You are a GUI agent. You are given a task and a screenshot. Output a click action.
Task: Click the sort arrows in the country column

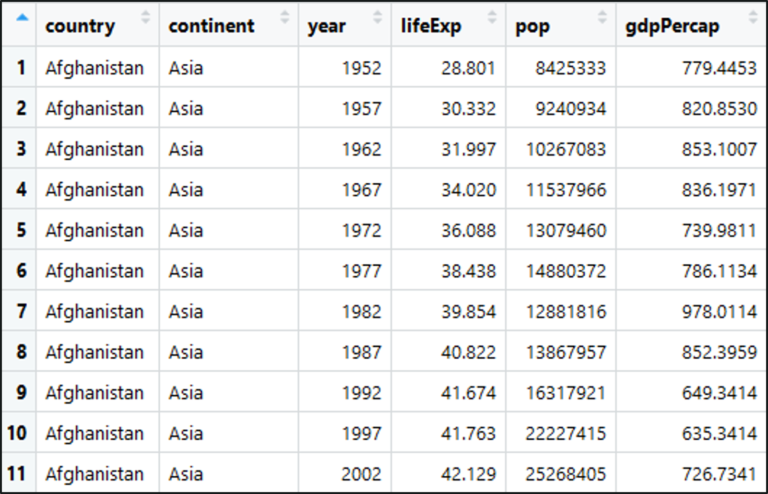[147, 18]
